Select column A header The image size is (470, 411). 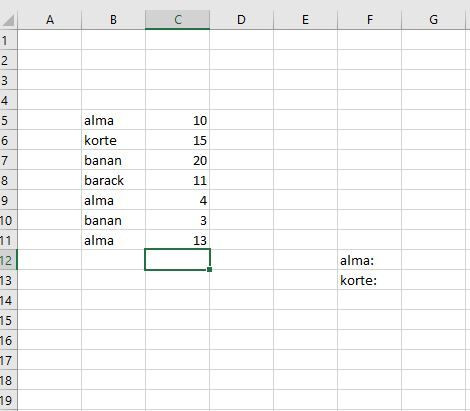tap(50, 20)
